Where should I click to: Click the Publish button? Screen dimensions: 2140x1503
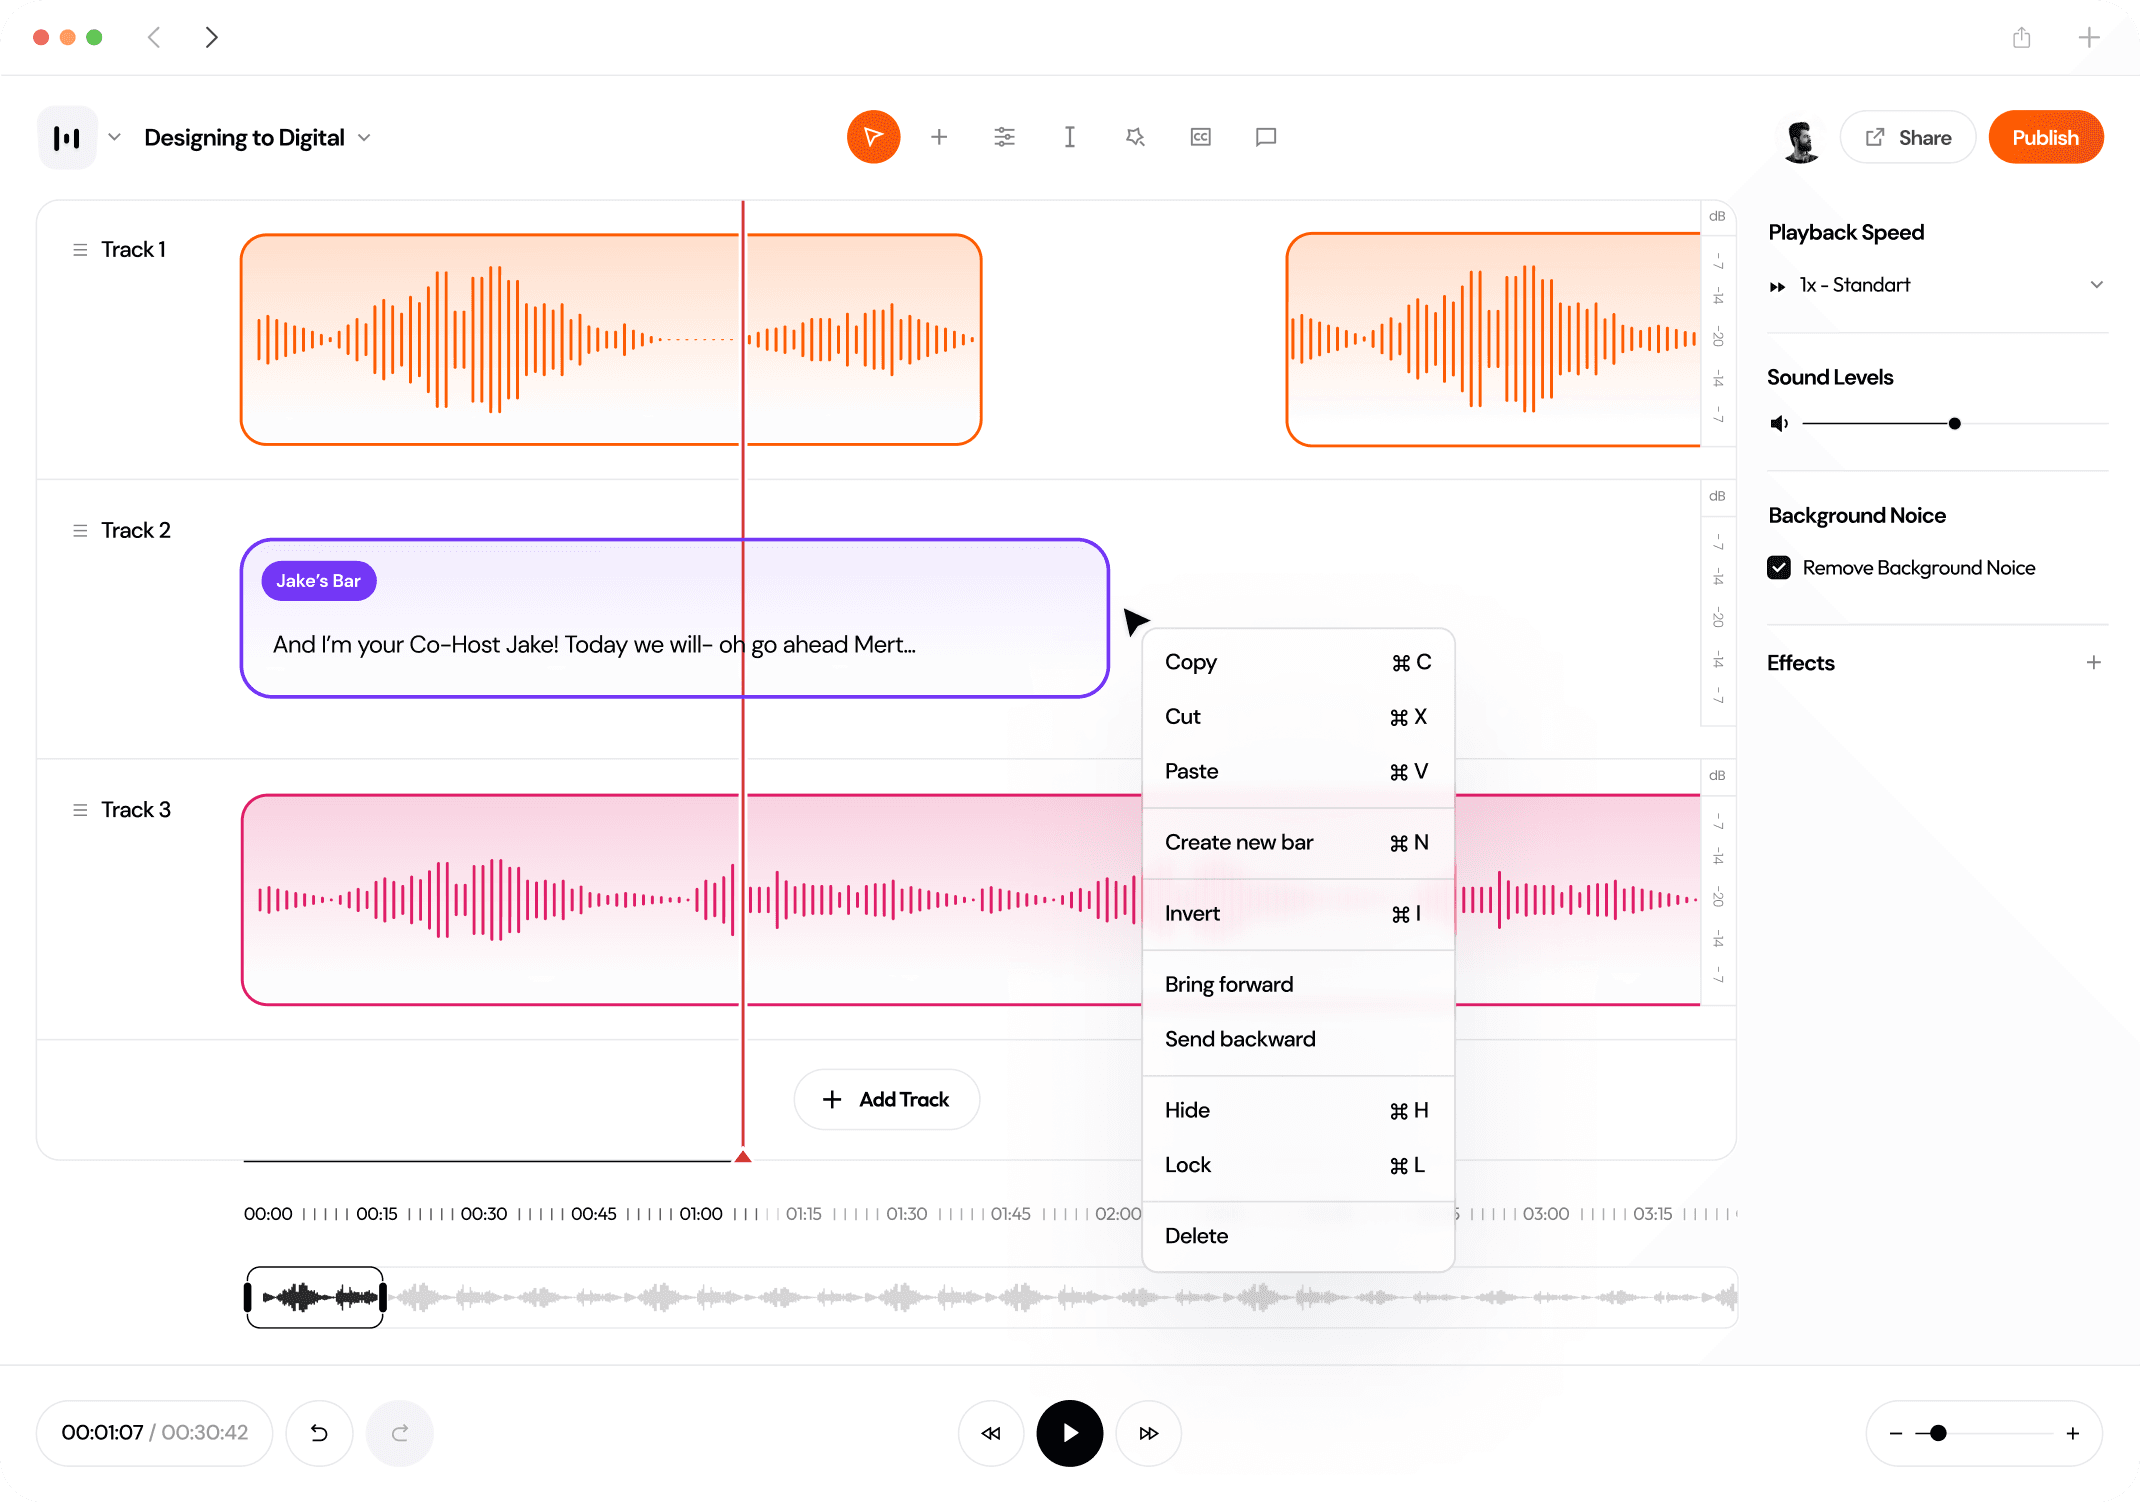point(2045,137)
